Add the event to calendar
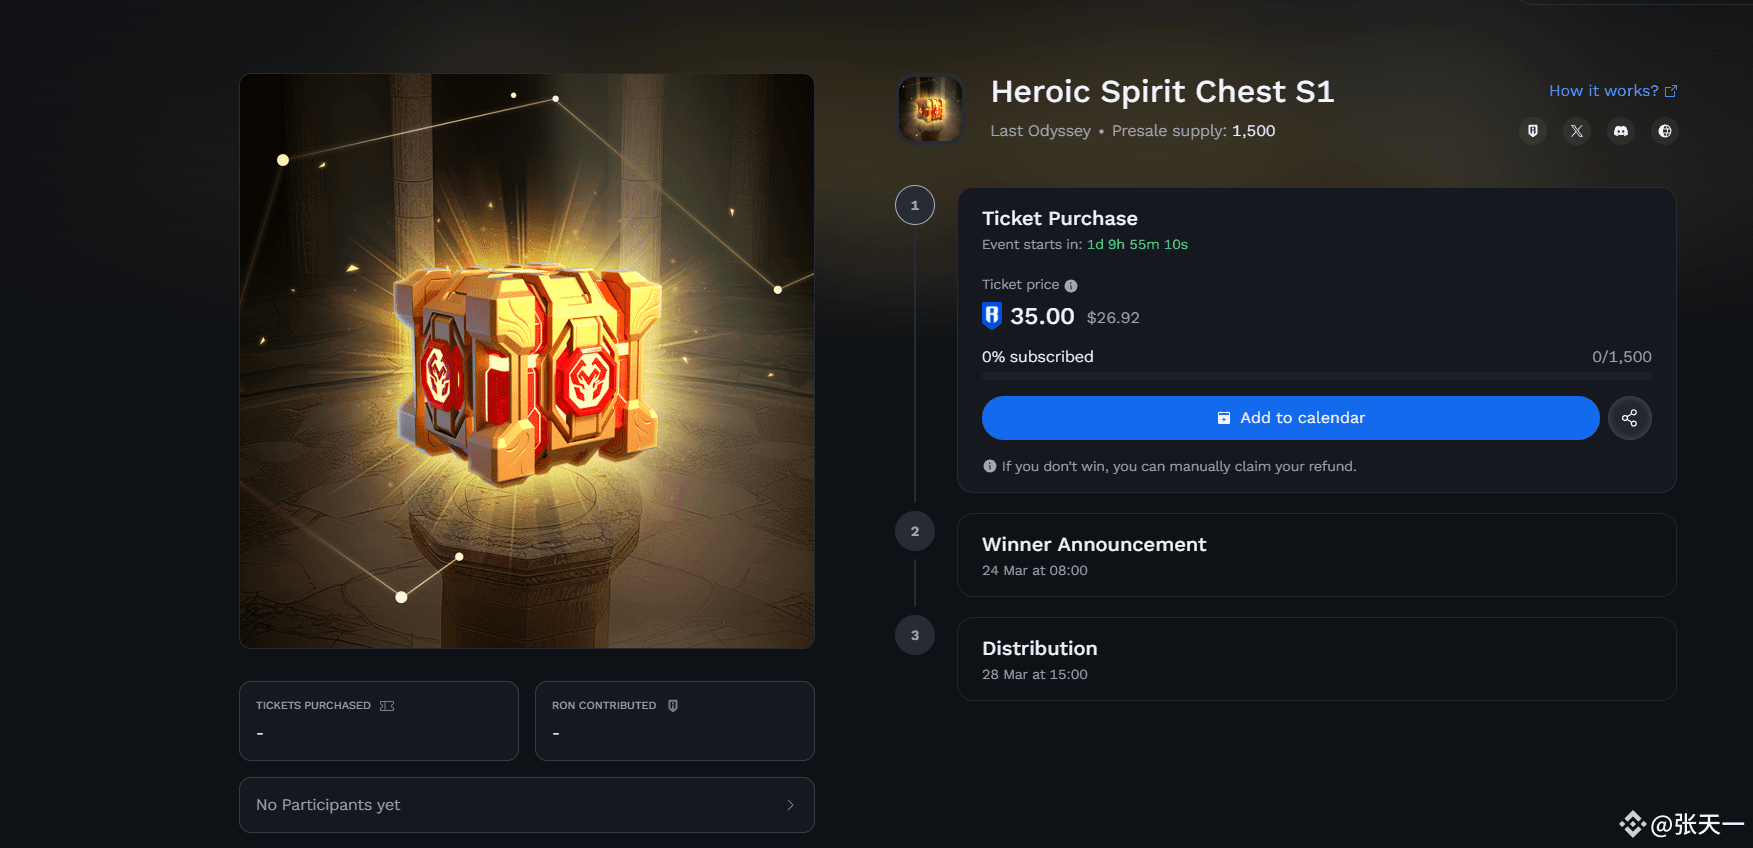Viewport: 1753px width, 848px height. click(x=1291, y=418)
